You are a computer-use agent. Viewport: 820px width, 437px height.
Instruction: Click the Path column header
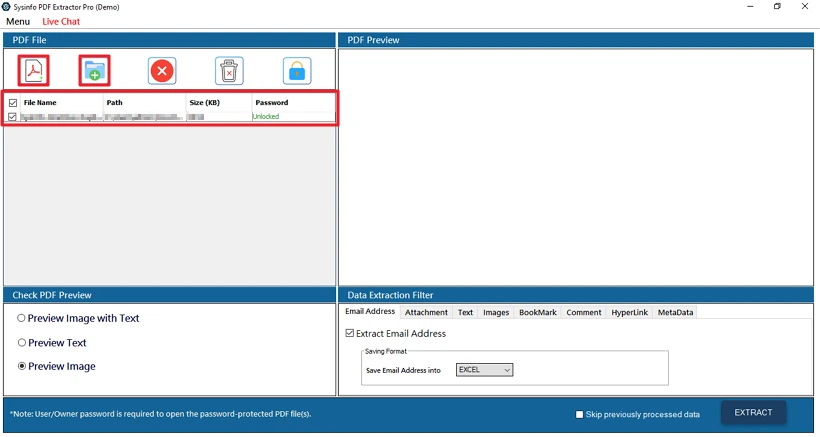tap(144, 102)
